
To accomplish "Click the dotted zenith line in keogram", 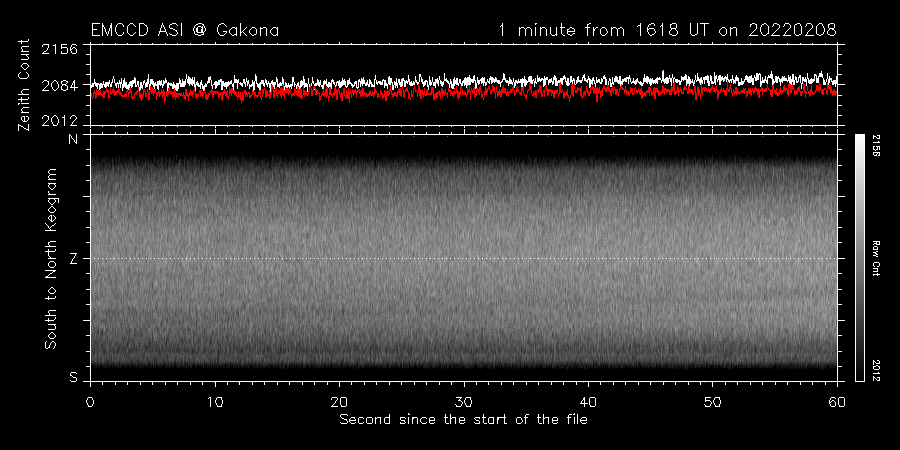I will [464, 258].
